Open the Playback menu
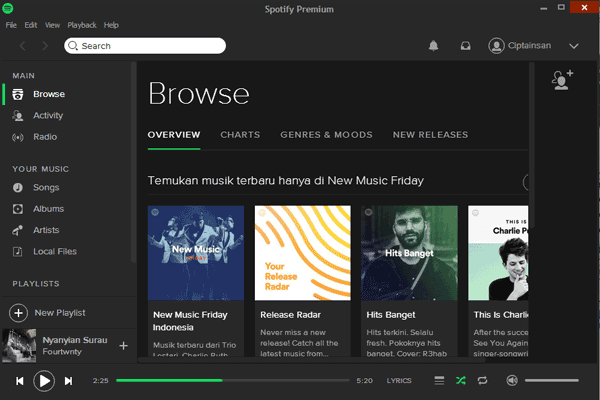600x400 pixels. [82, 25]
